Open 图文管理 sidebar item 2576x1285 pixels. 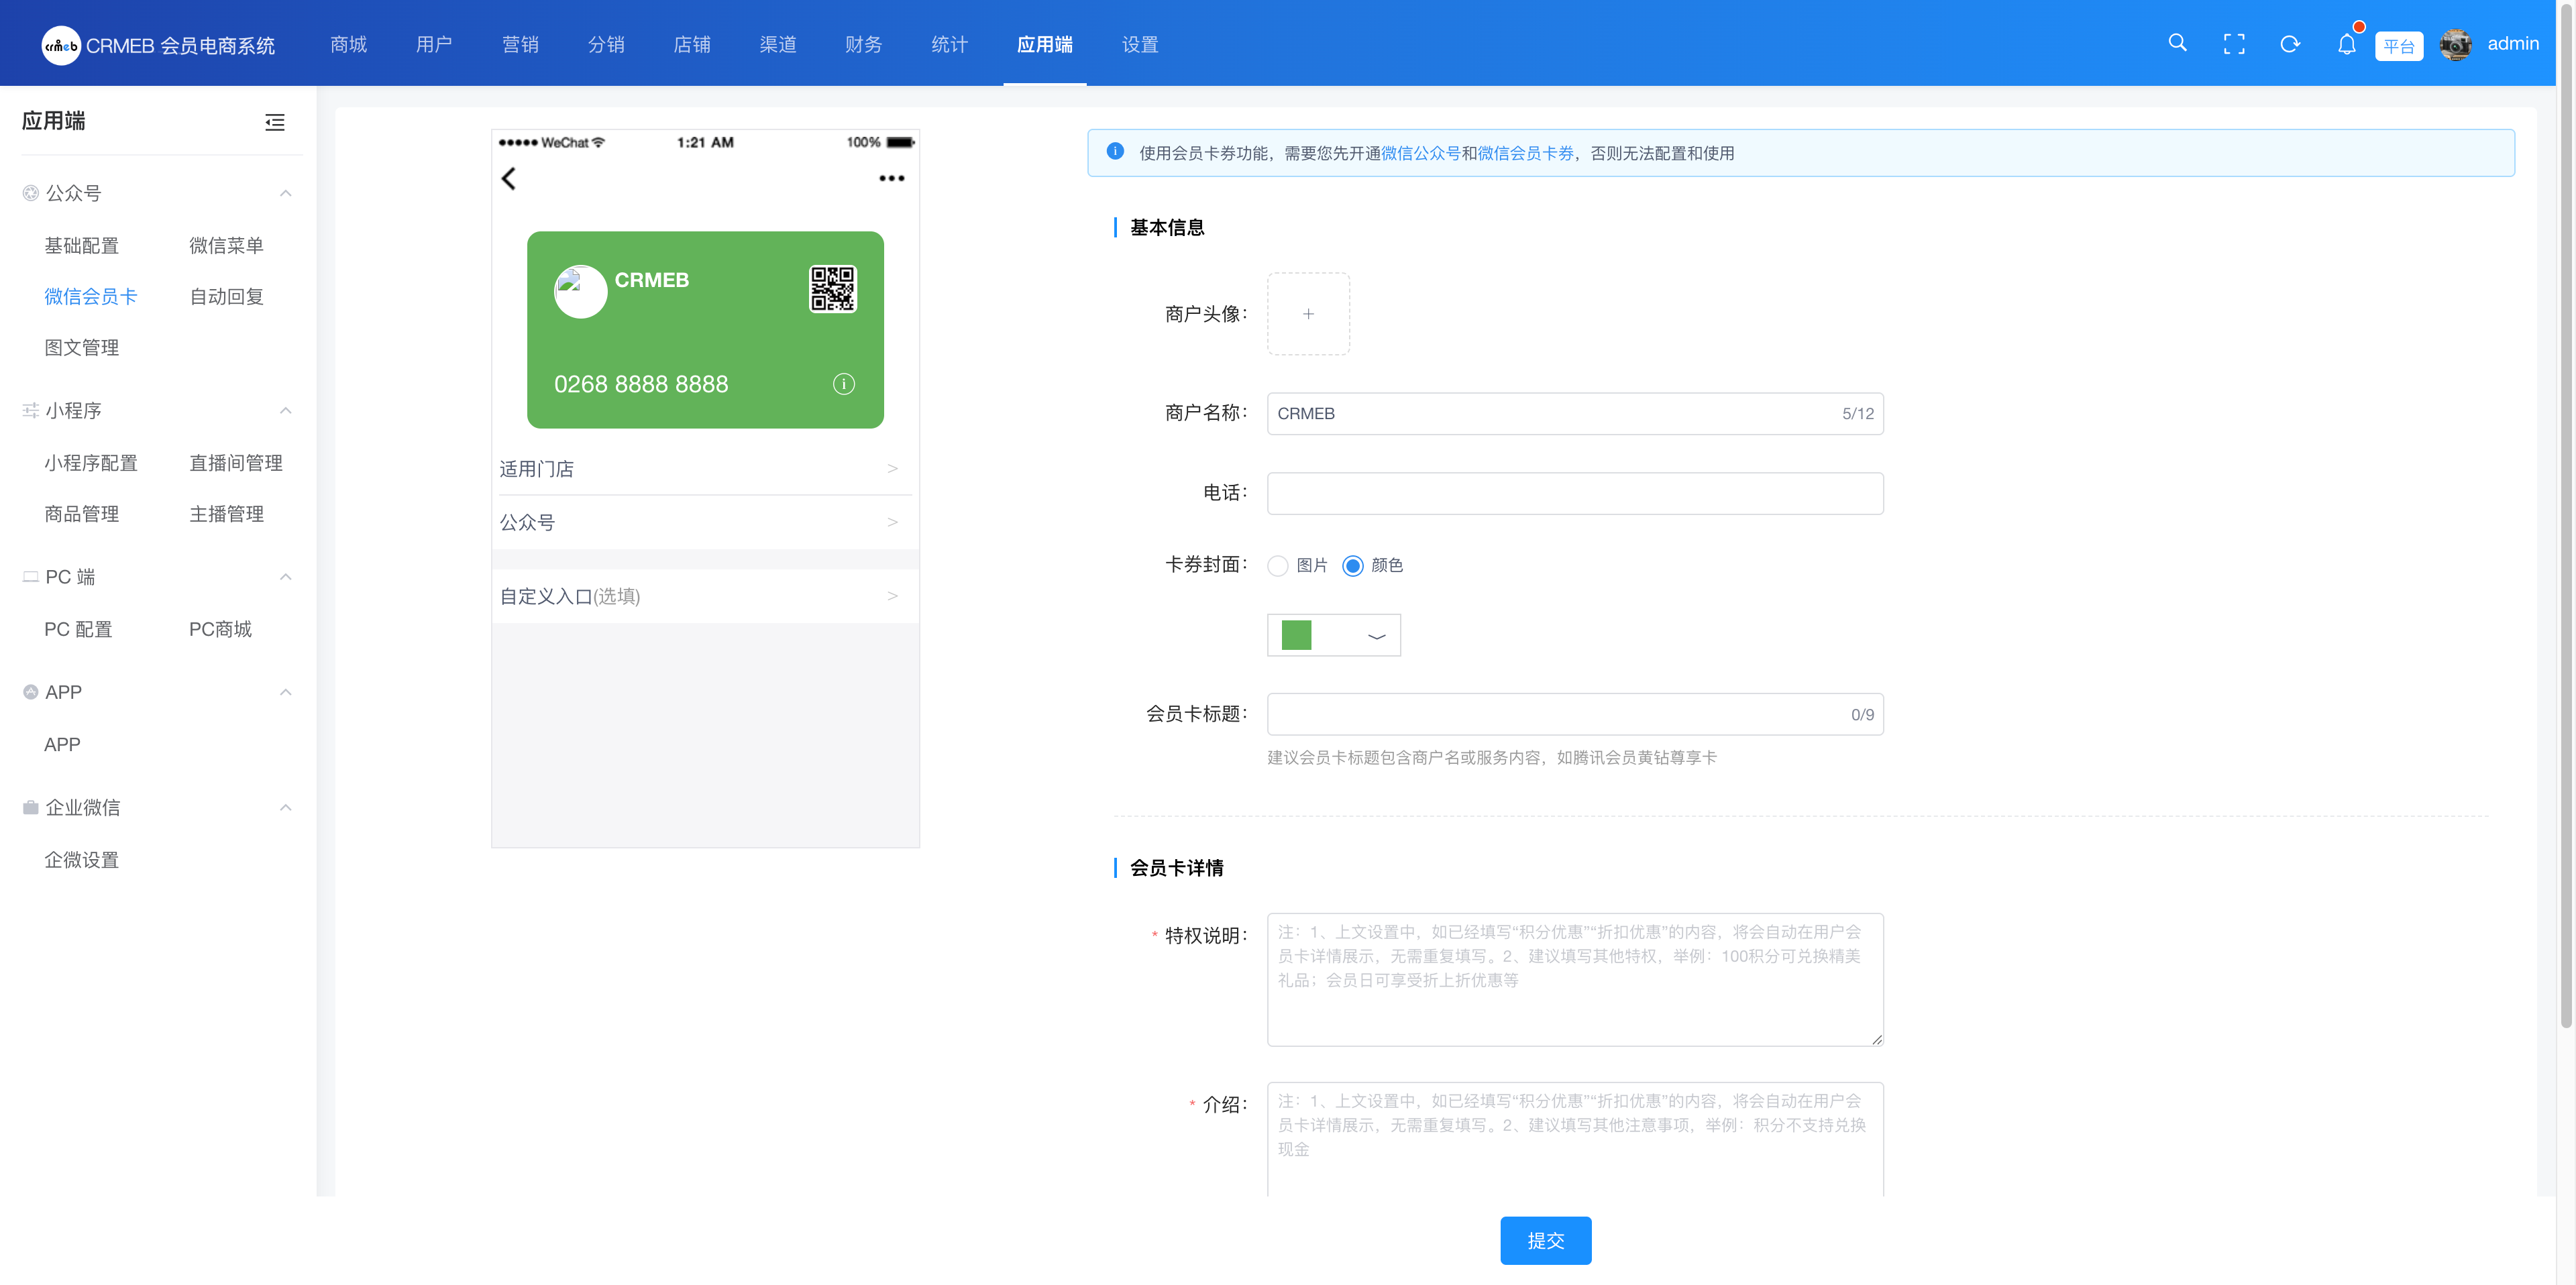[81, 348]
